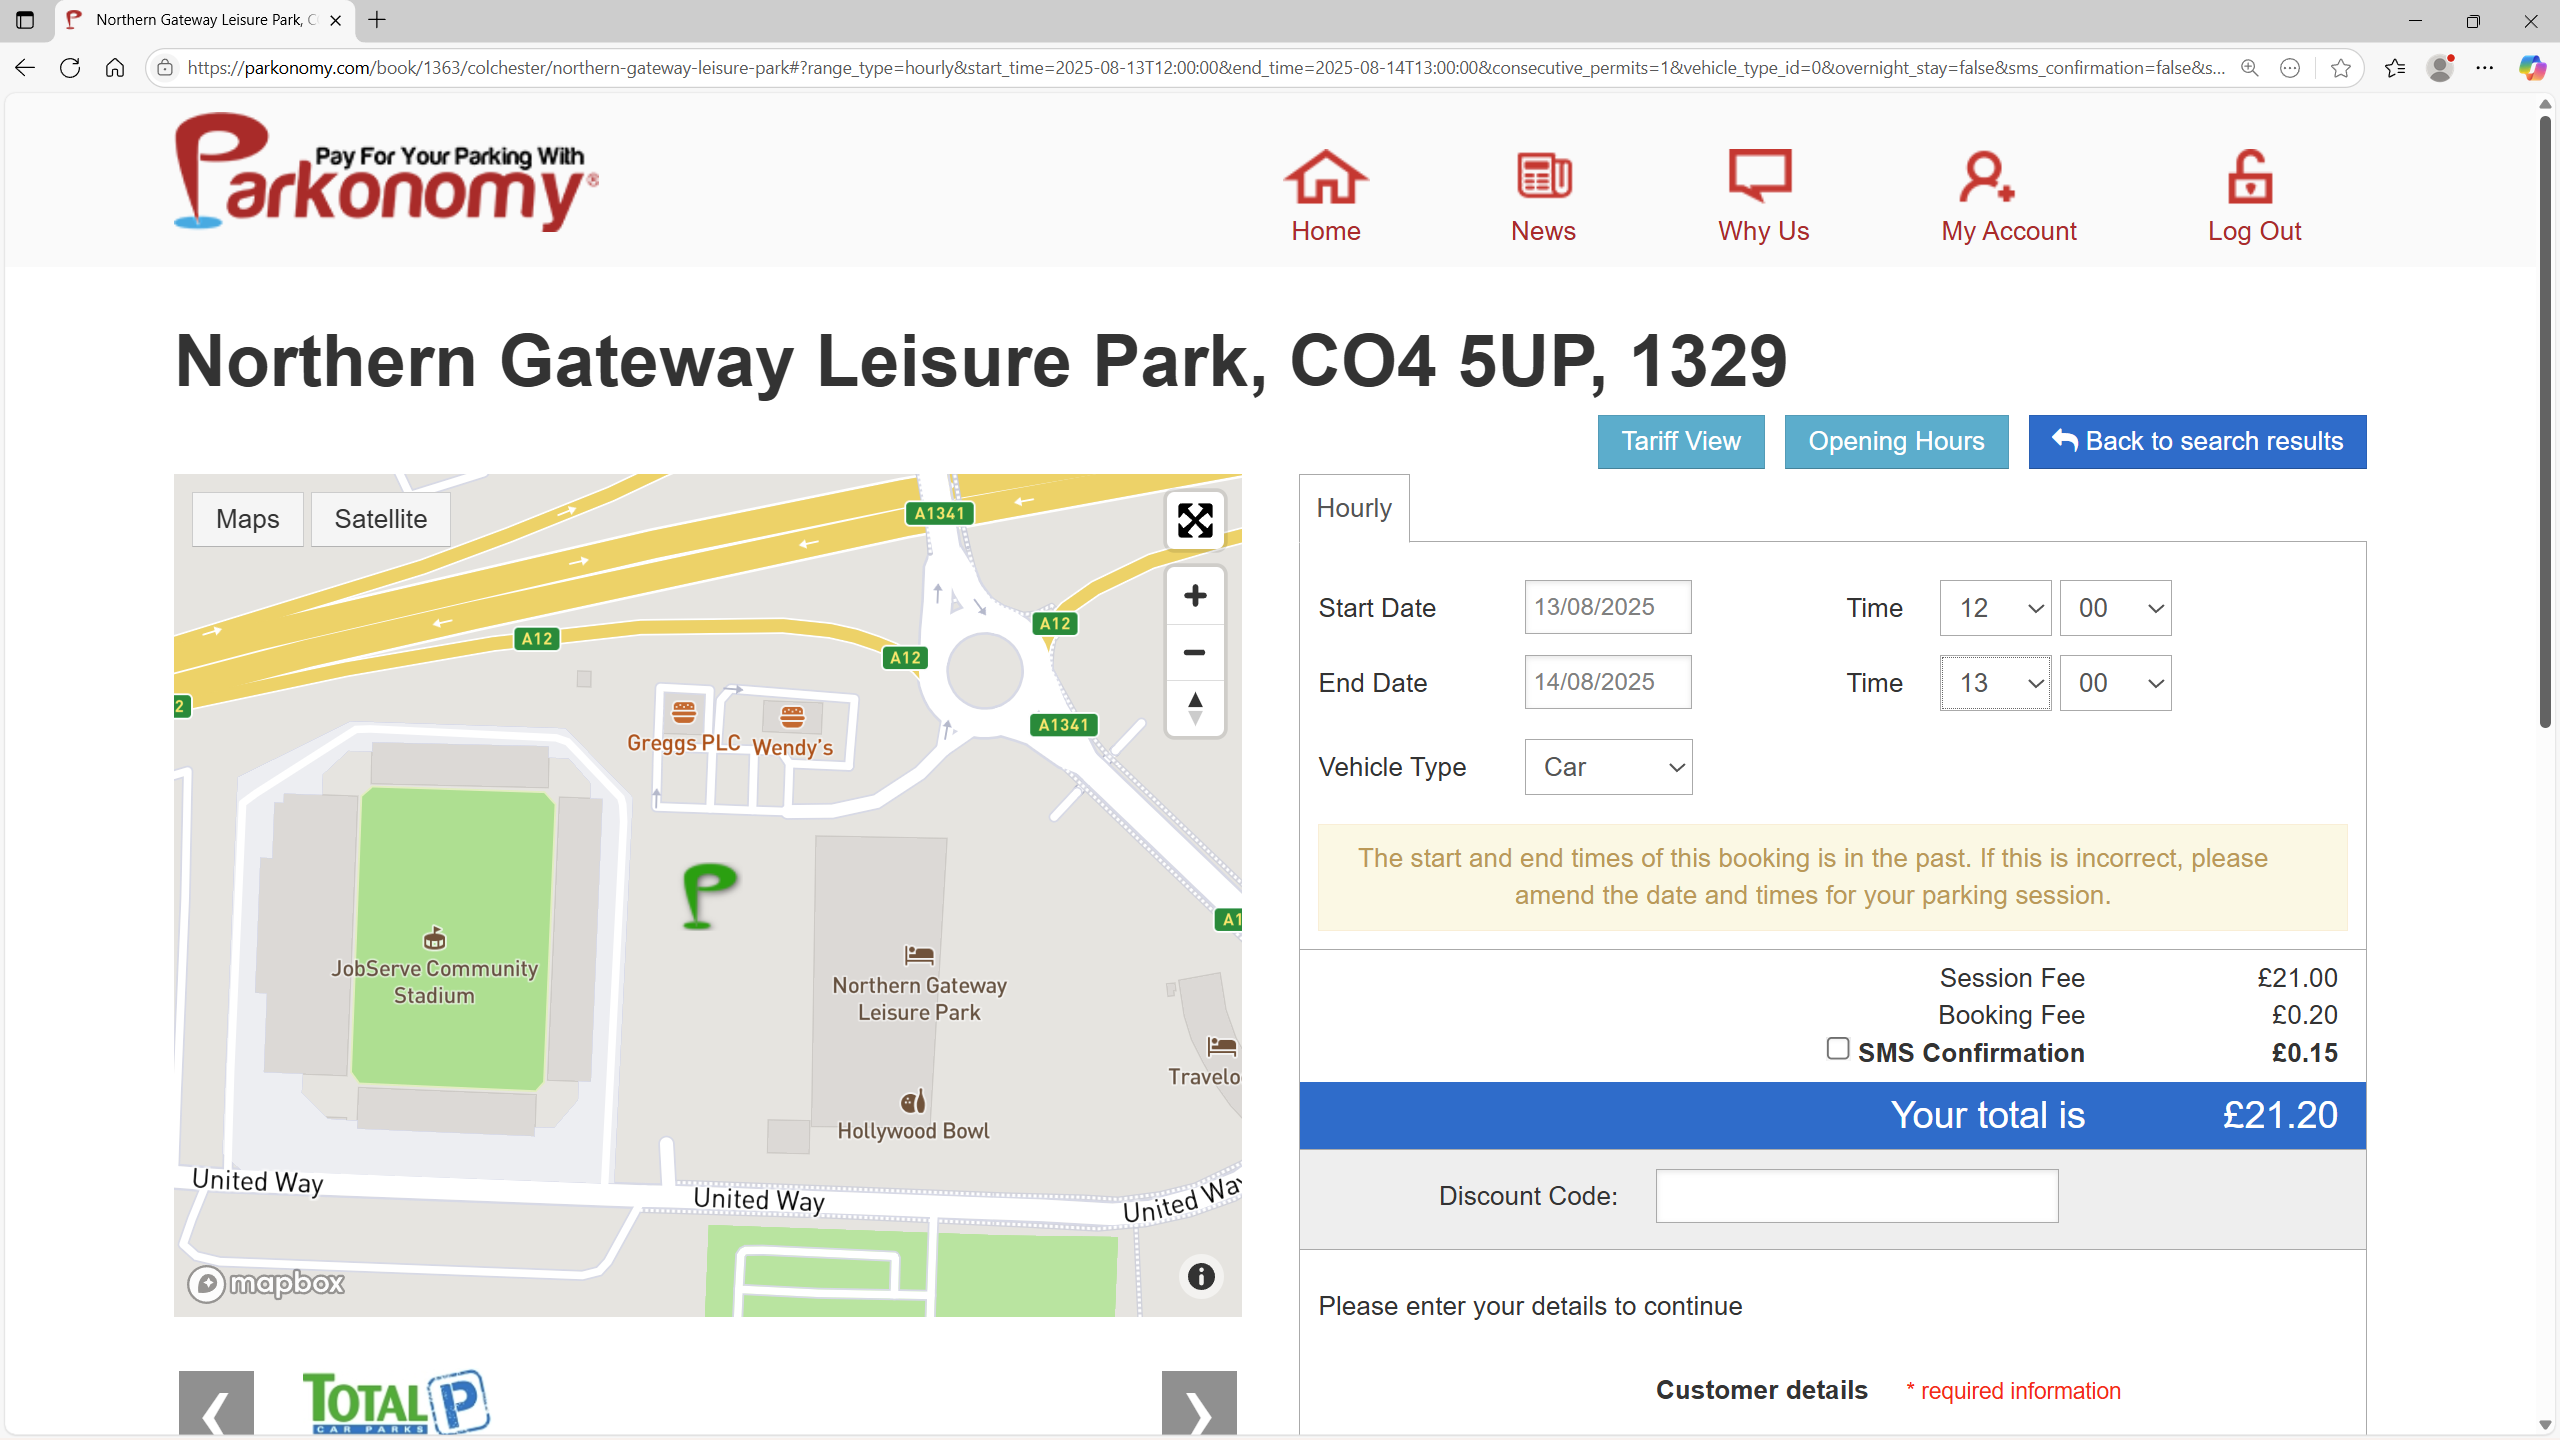This screenshot has height=1440, width=2560.
Task: Show map attribution info icon
Action: click(x=1201, y=1276)
